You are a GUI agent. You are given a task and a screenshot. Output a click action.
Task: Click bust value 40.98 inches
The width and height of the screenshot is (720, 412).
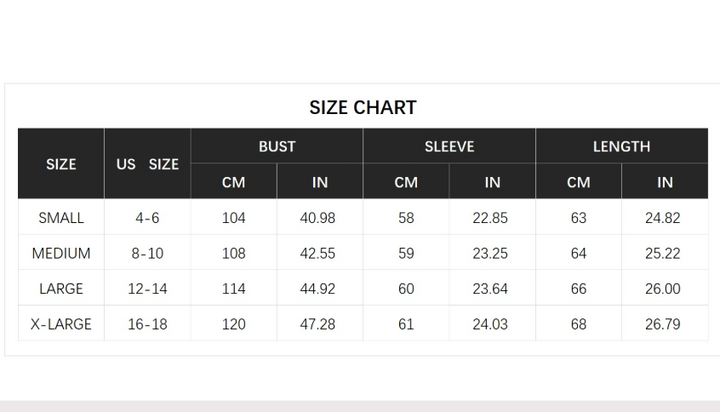click(317, 218)
